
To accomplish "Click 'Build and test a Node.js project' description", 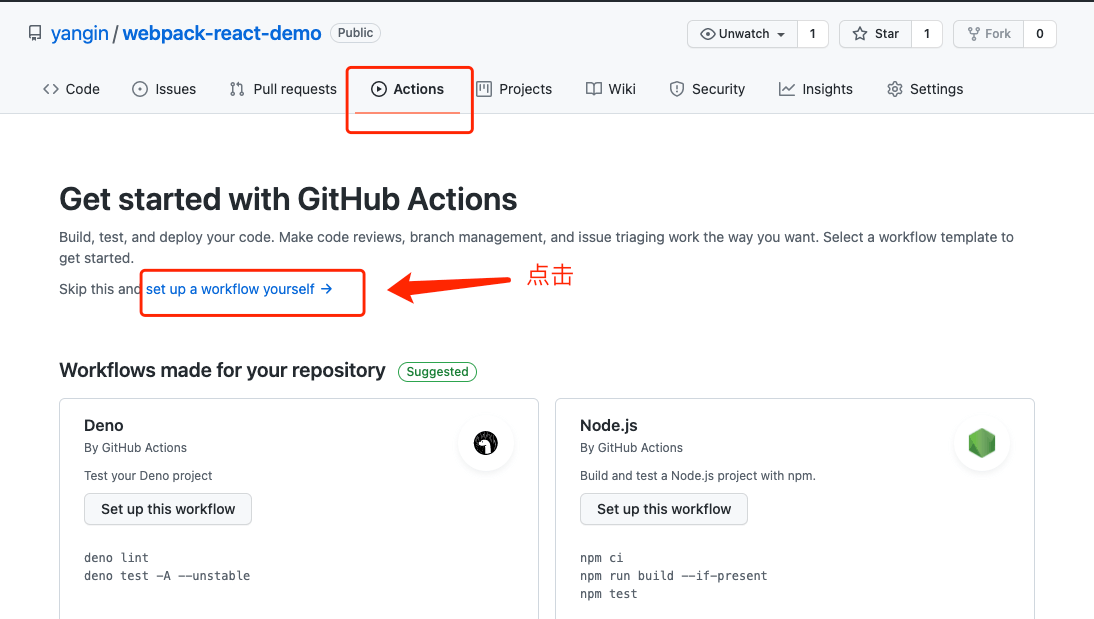I will 698,476.
